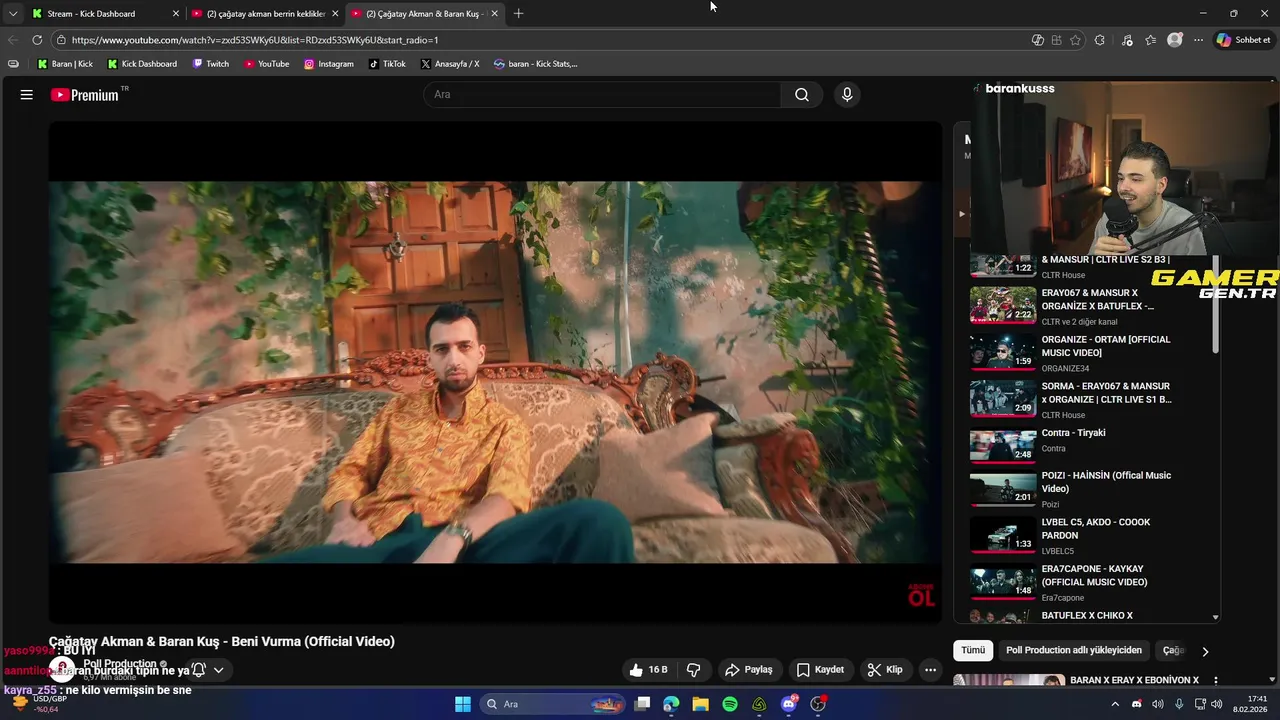Open Twitch bookmark
The image size is (1280, 720).
210,64
